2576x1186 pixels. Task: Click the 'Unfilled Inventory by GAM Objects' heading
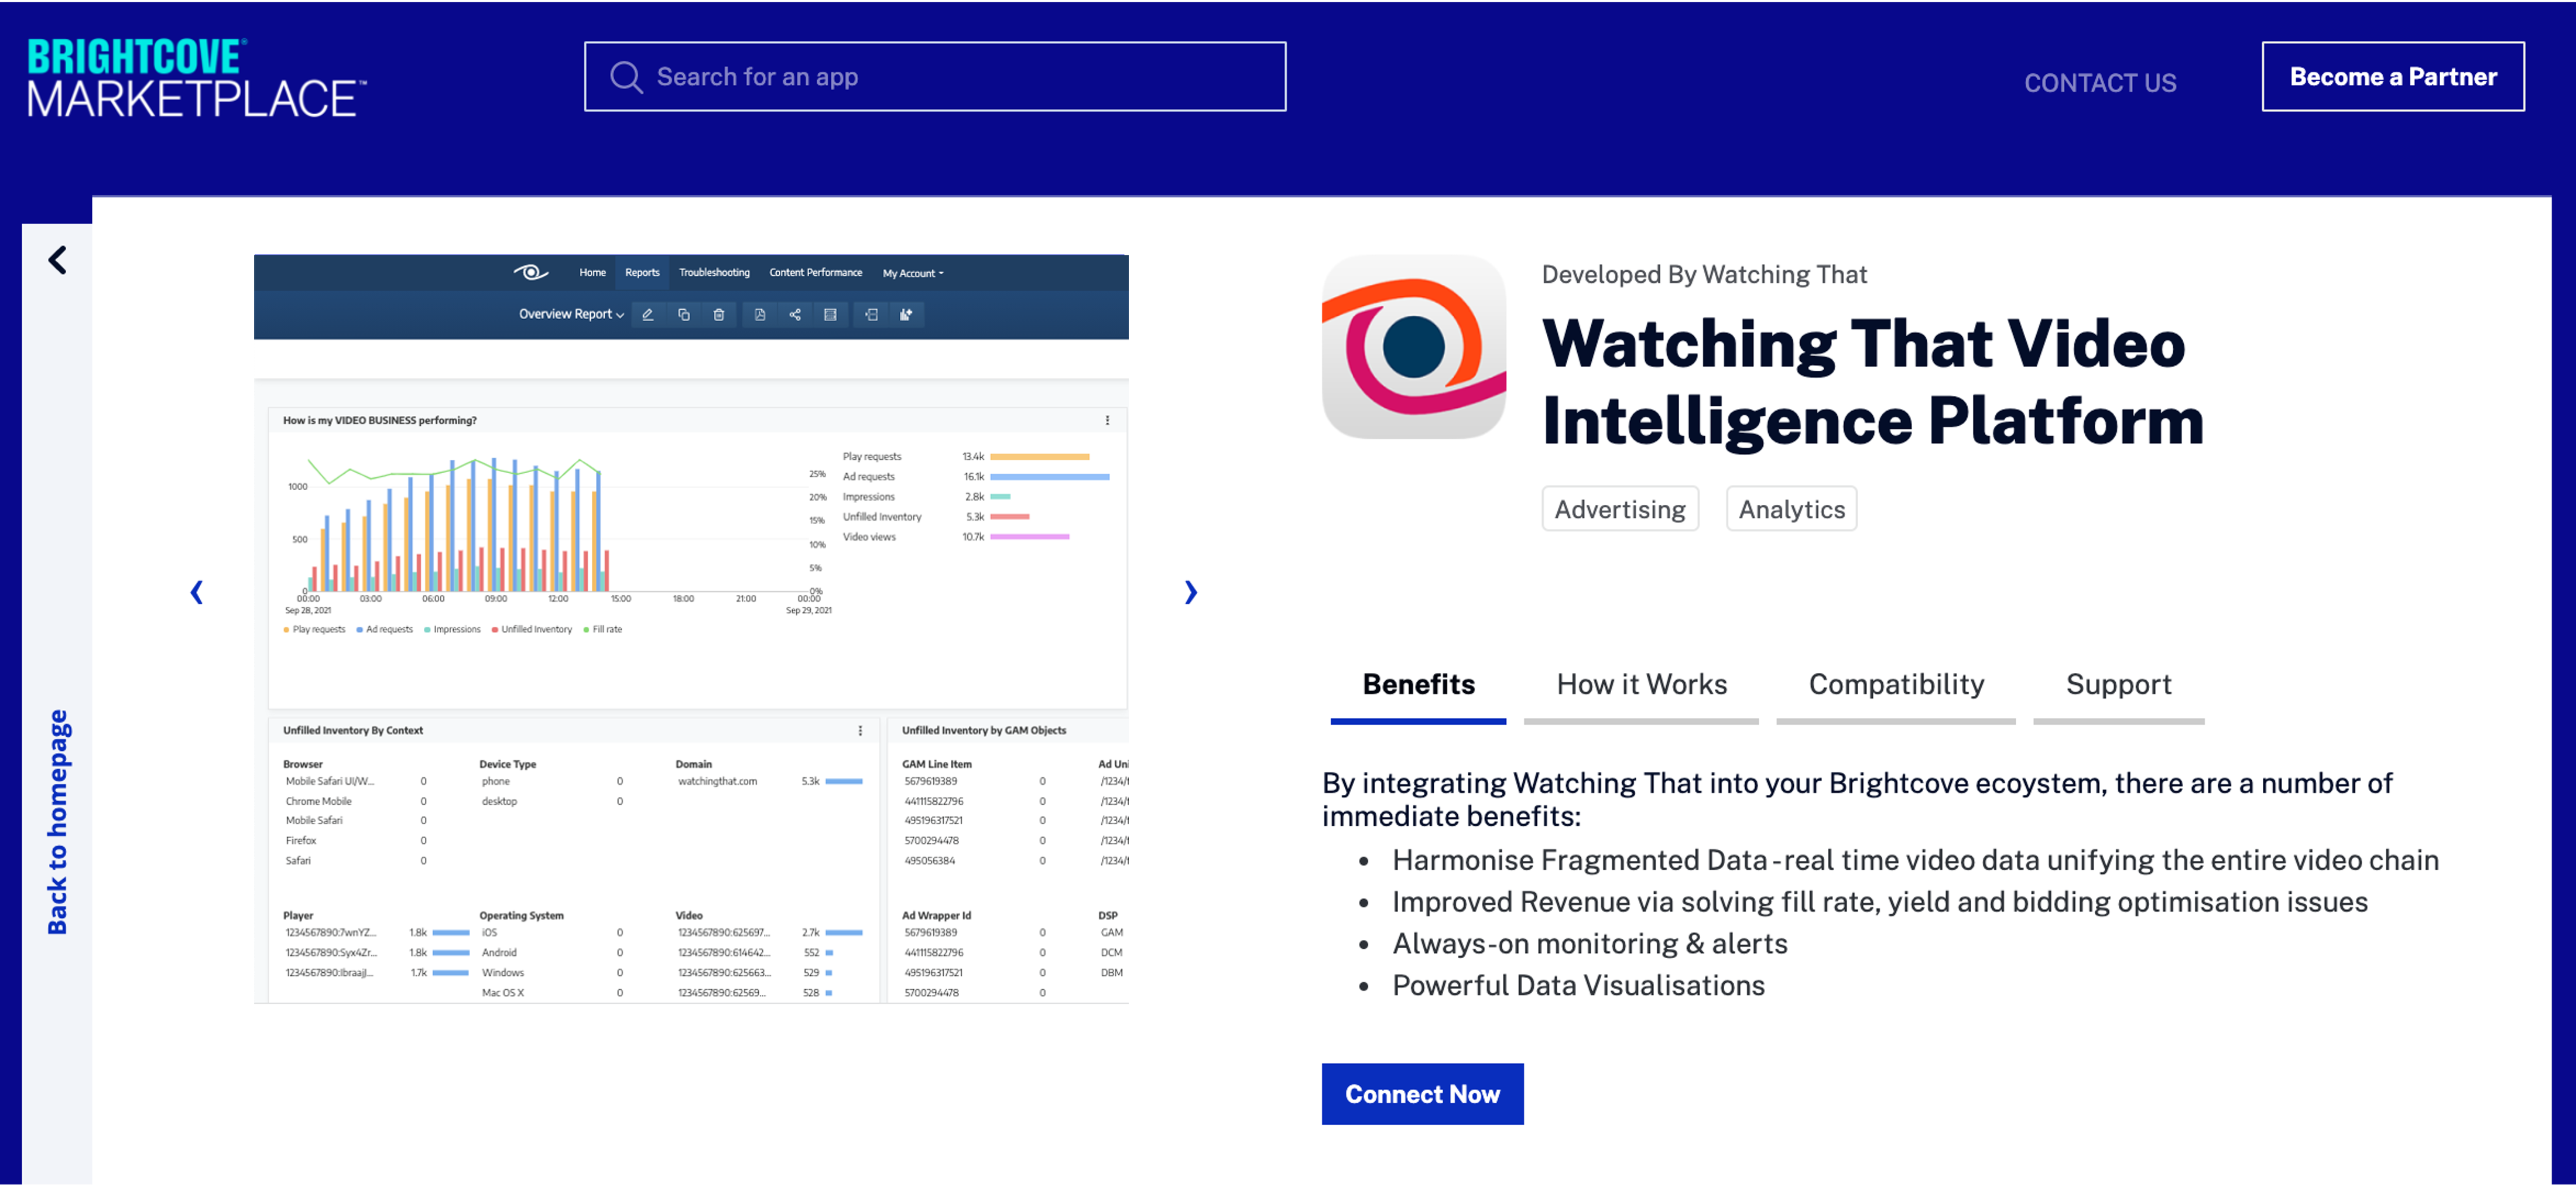click(x=983, y=731)
